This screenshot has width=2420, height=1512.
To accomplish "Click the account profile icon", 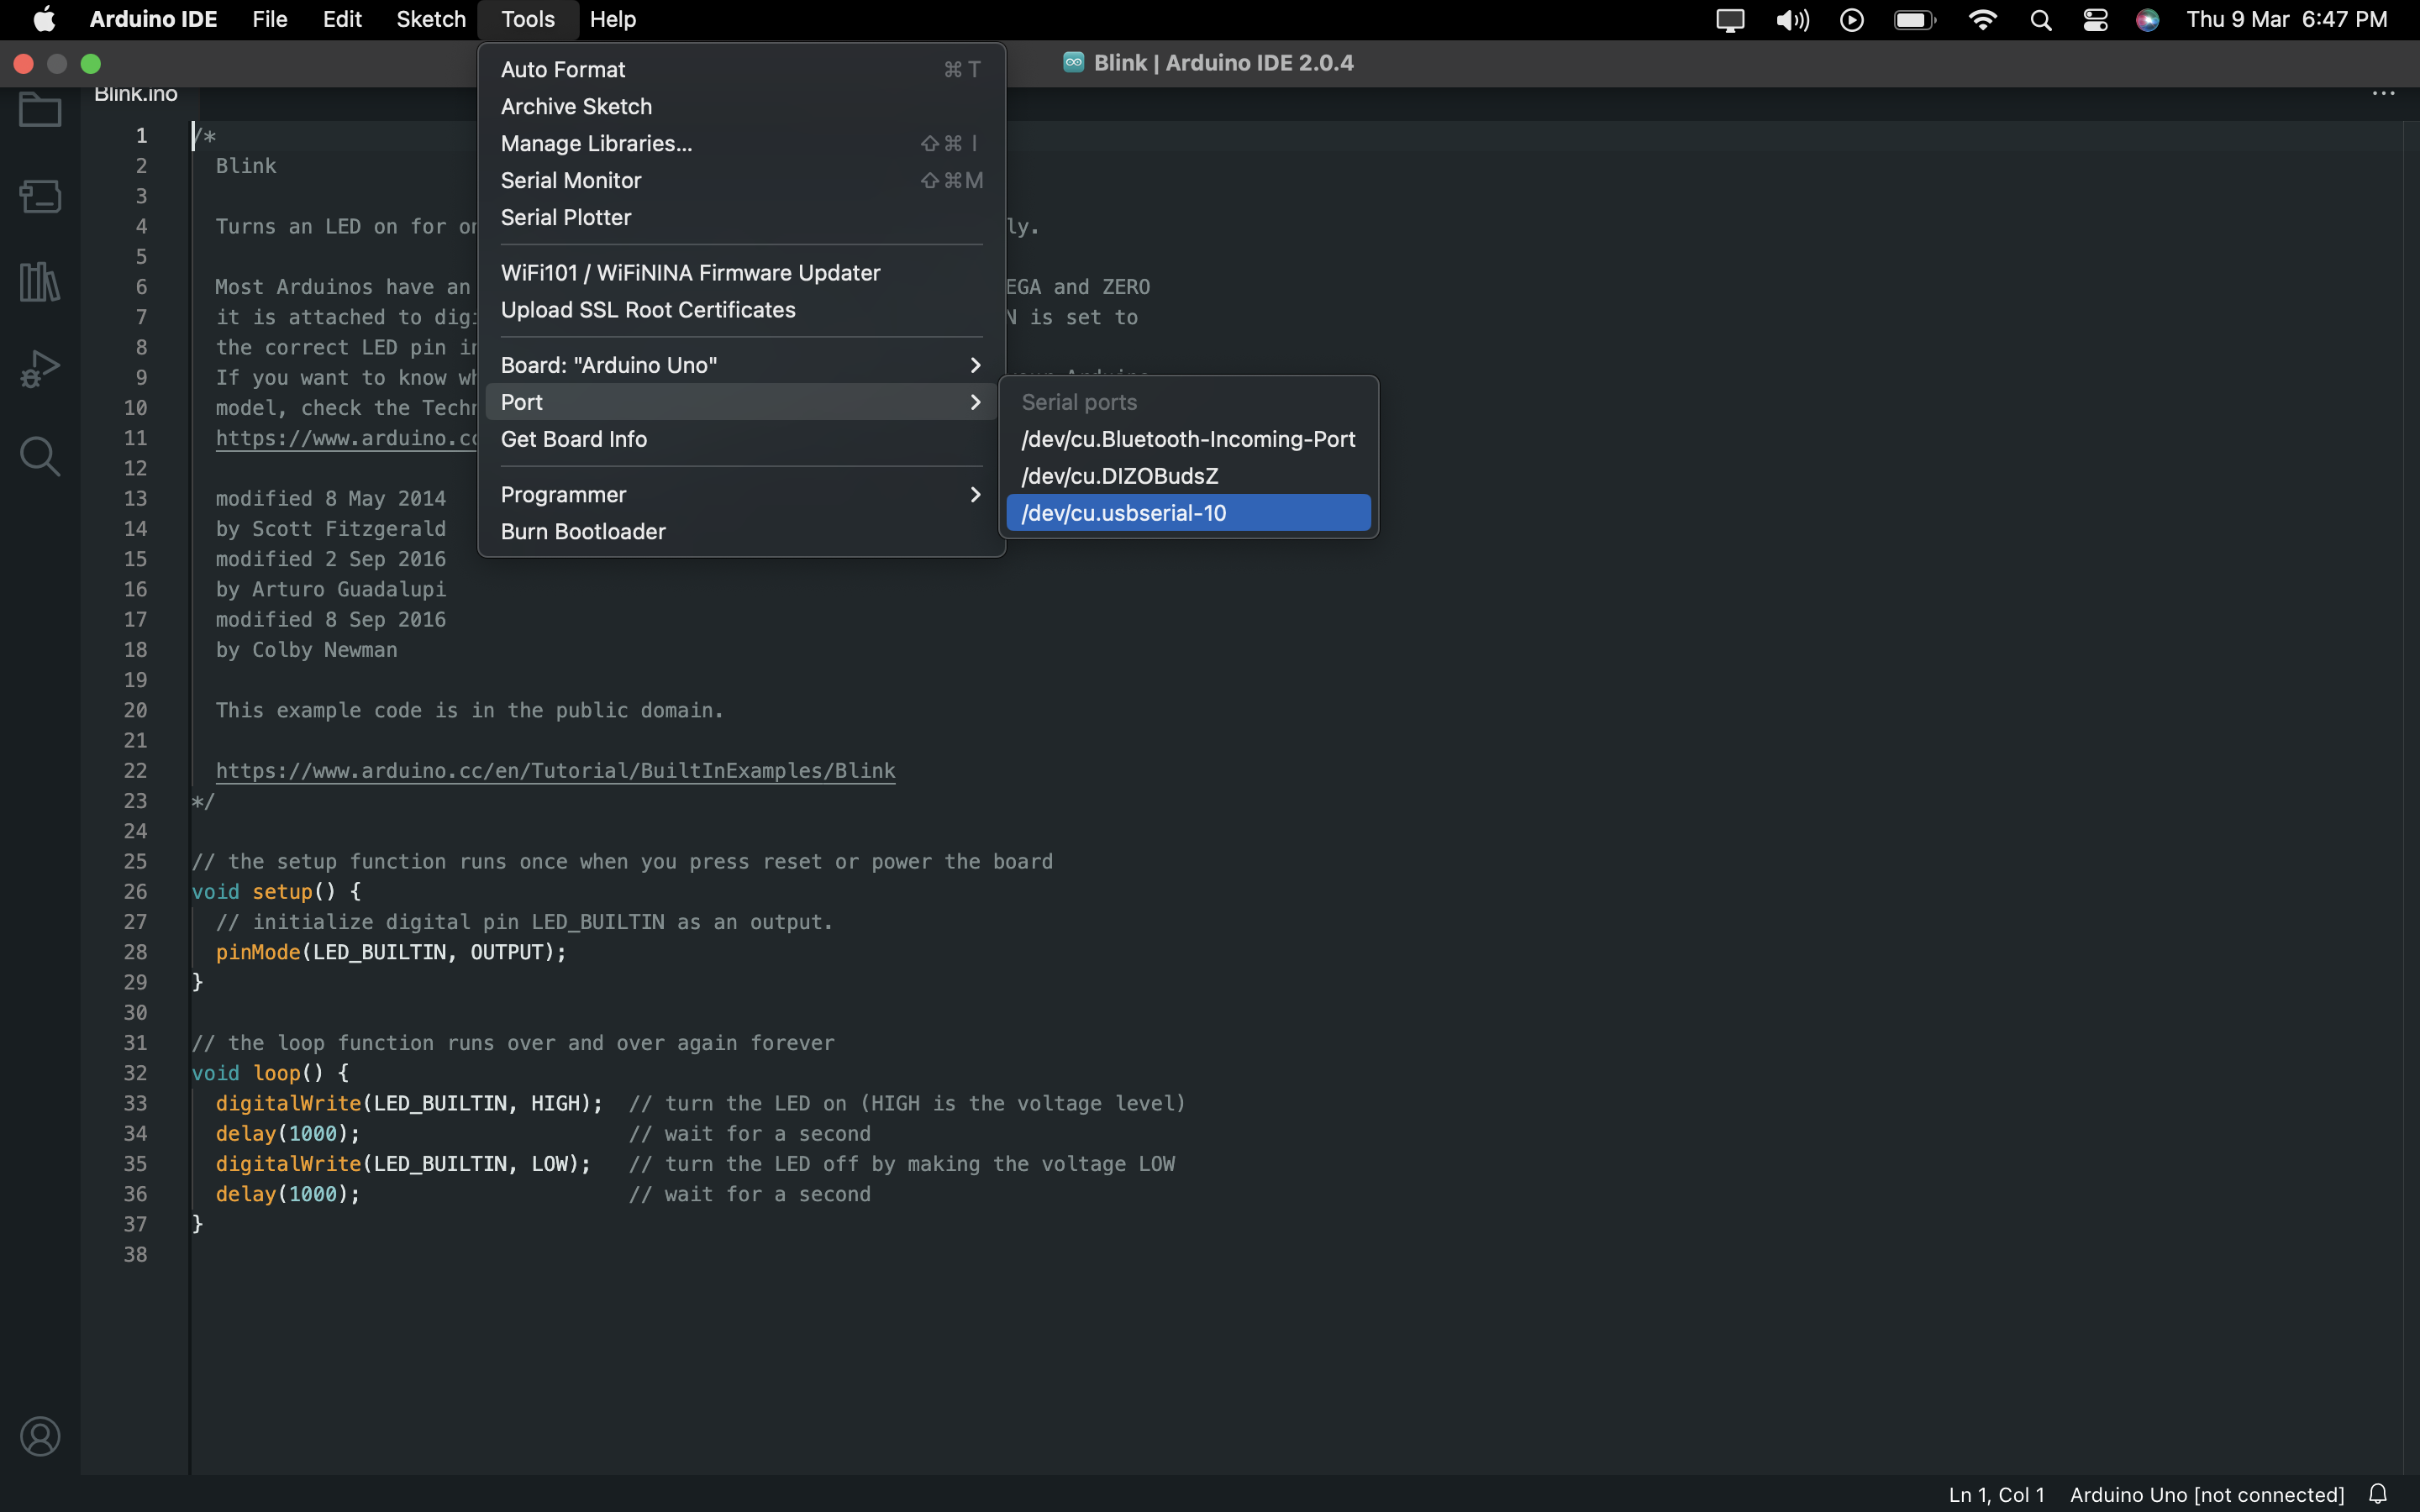I will click(40, 1436).
